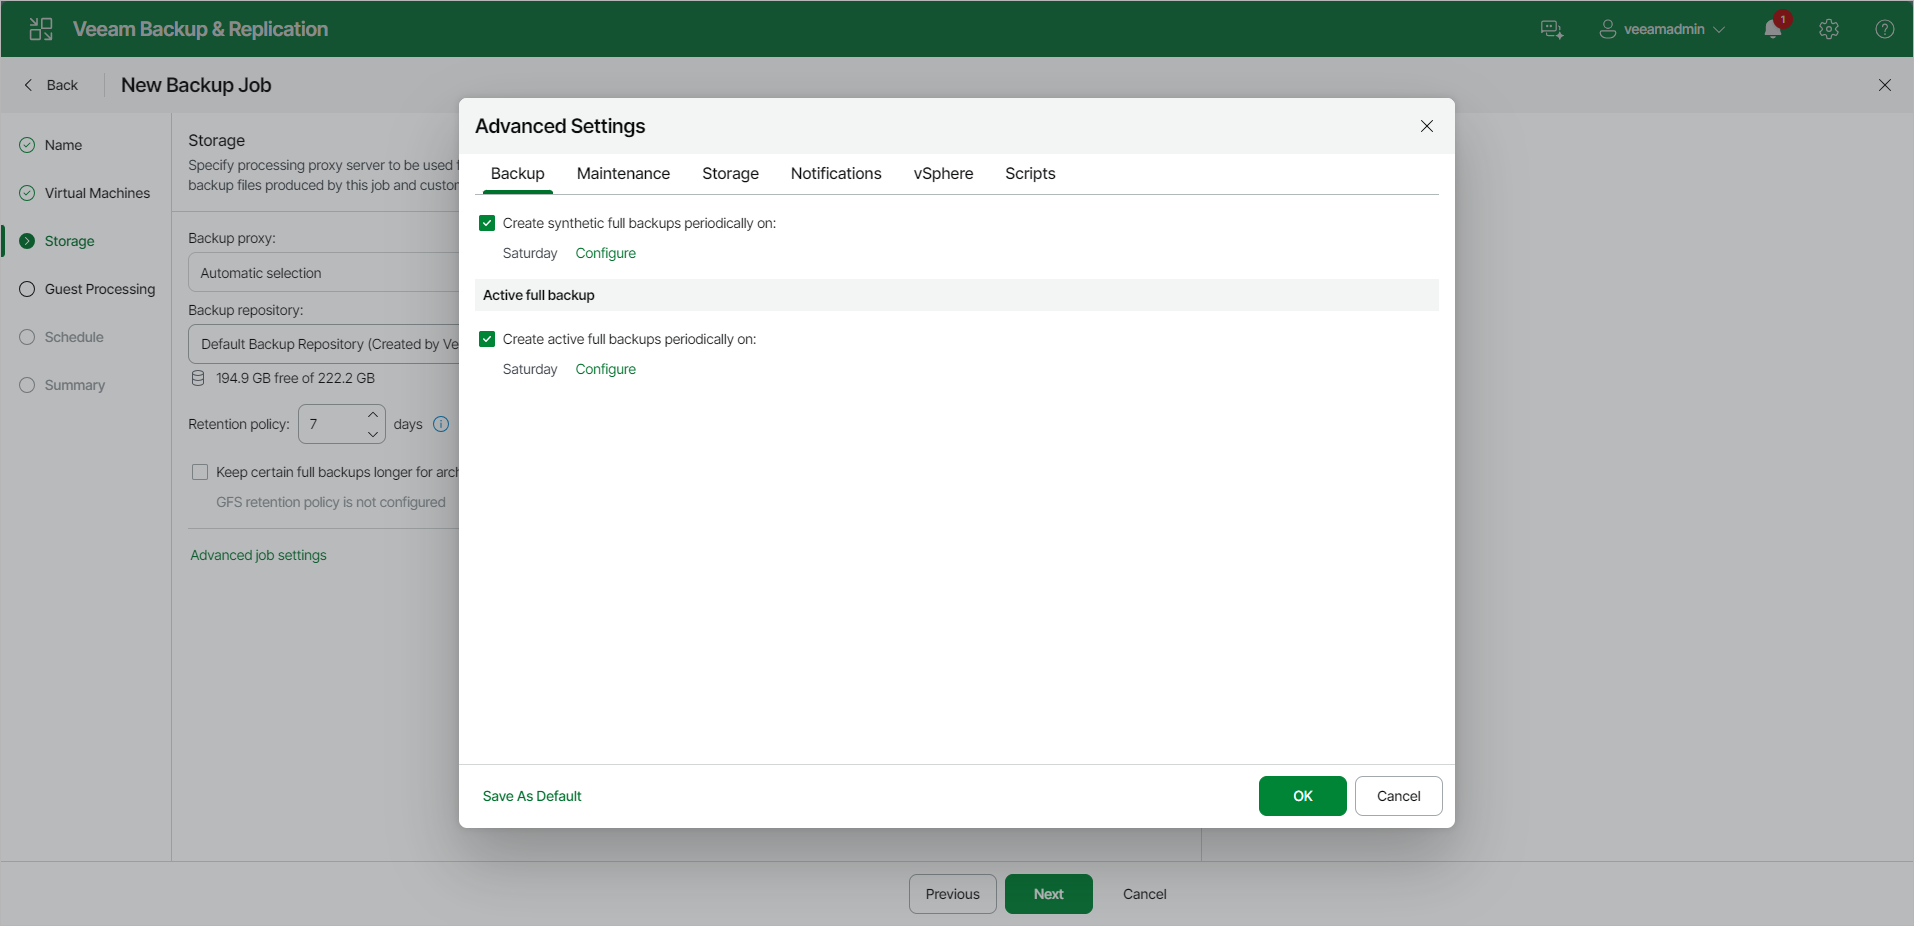
Task: Expand the veeamadmin user dropdown
Action: (x=1662, y=29)
